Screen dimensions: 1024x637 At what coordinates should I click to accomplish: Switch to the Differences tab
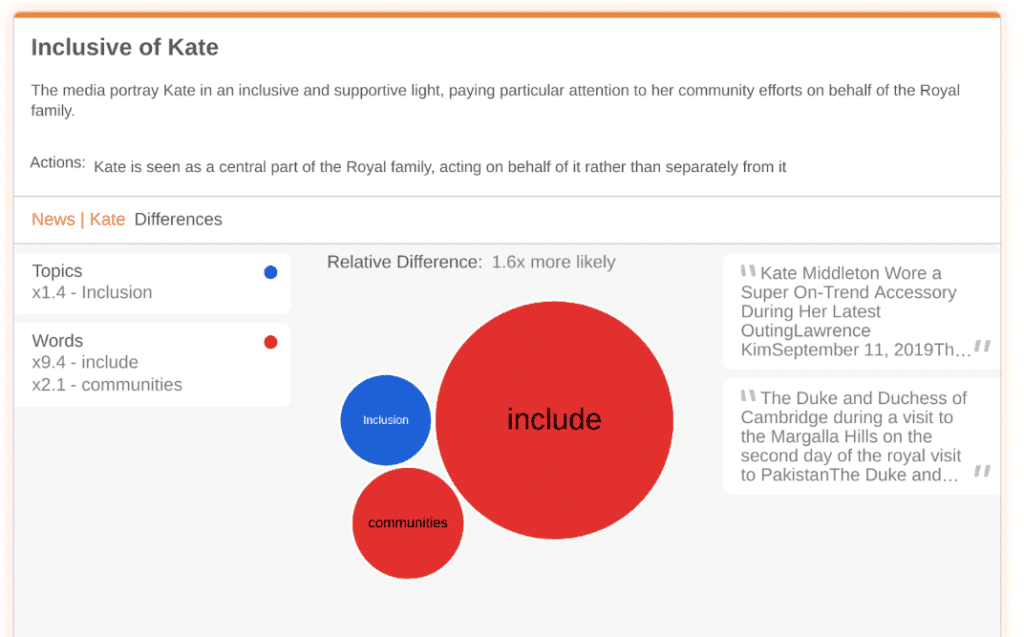pos(178,219)
